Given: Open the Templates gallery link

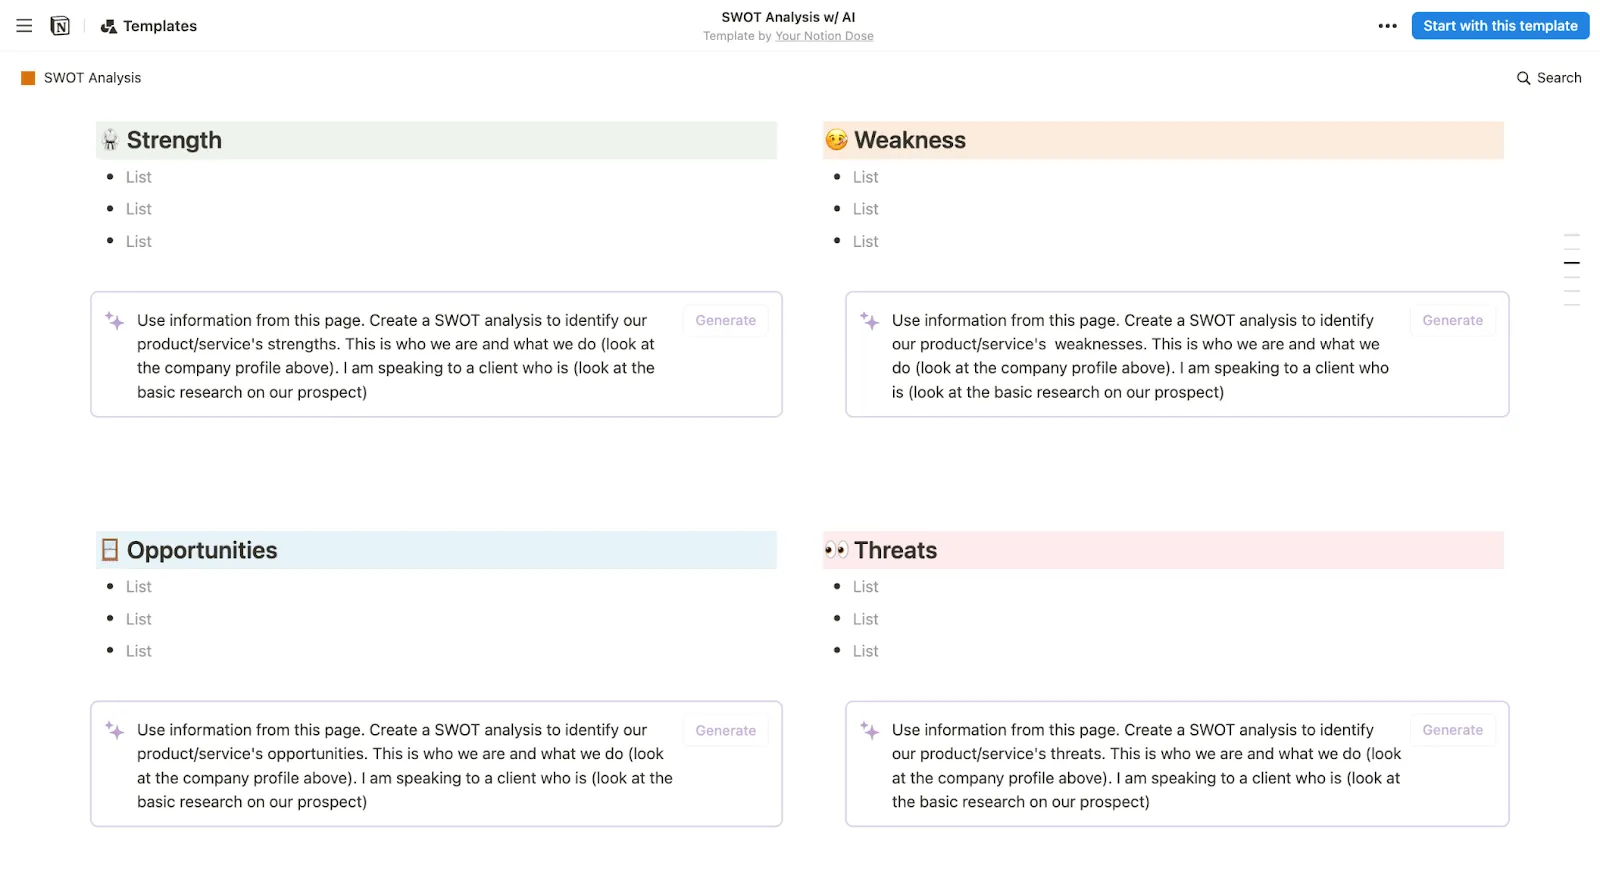Looking at the screenshot, I should [149, 26].
